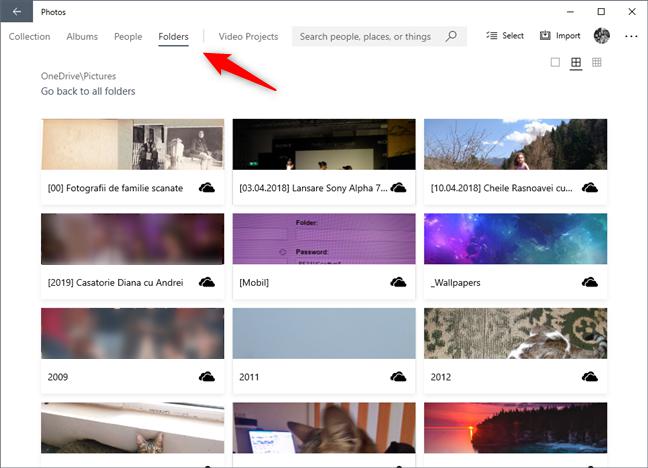The image size is (648, 468).
Task: Click the Import icon
Action: (x=545, y=36)
